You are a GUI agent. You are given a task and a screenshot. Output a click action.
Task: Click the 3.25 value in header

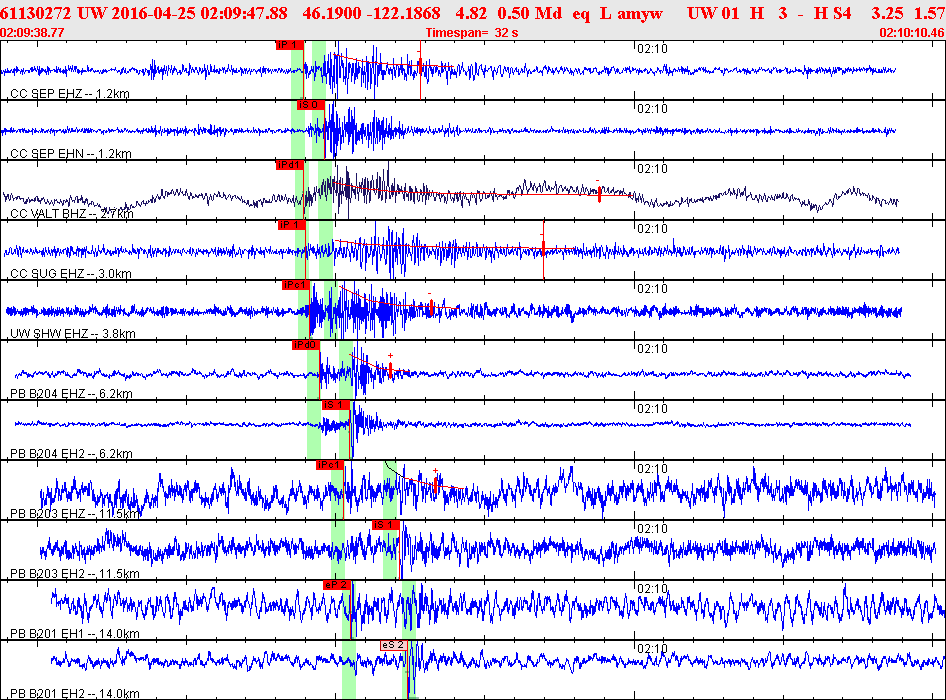pyautogui.click(x=887, y=13)
